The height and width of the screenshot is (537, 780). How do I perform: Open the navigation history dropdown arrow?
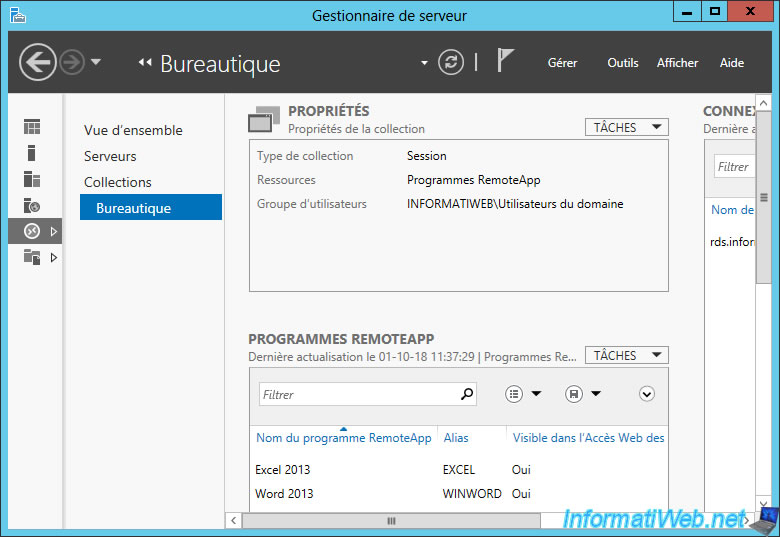coord(96,62)
